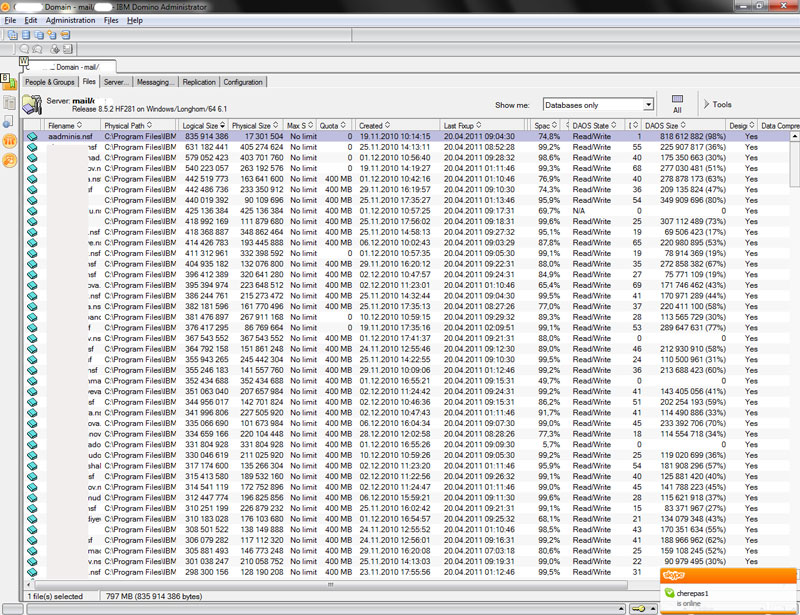This screenshot has height=615, width=800.
Task: Click the N/A DAOS State cell
Action: pyautogui.click(x=579, y=211)
